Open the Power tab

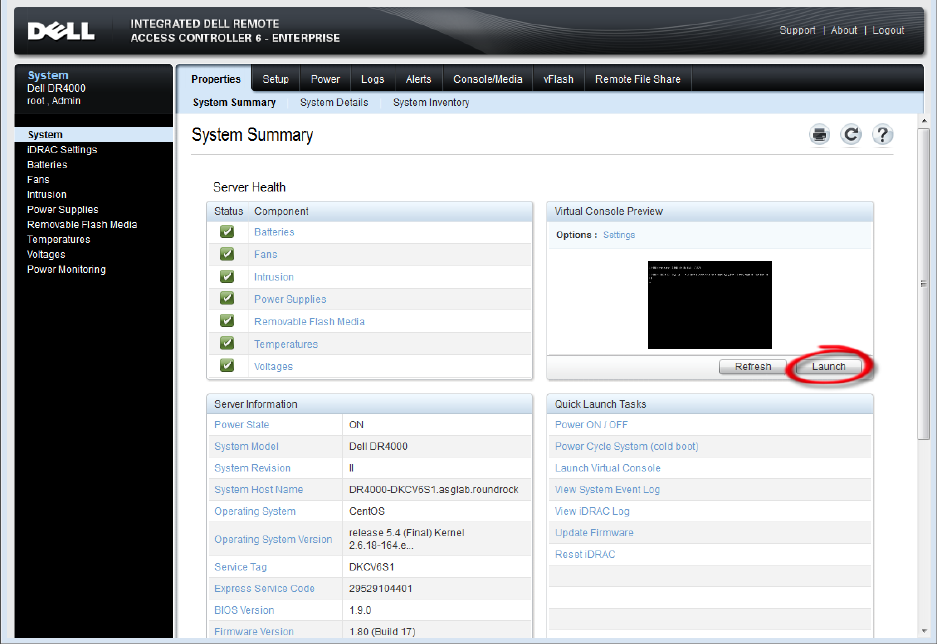coord(325,79)
